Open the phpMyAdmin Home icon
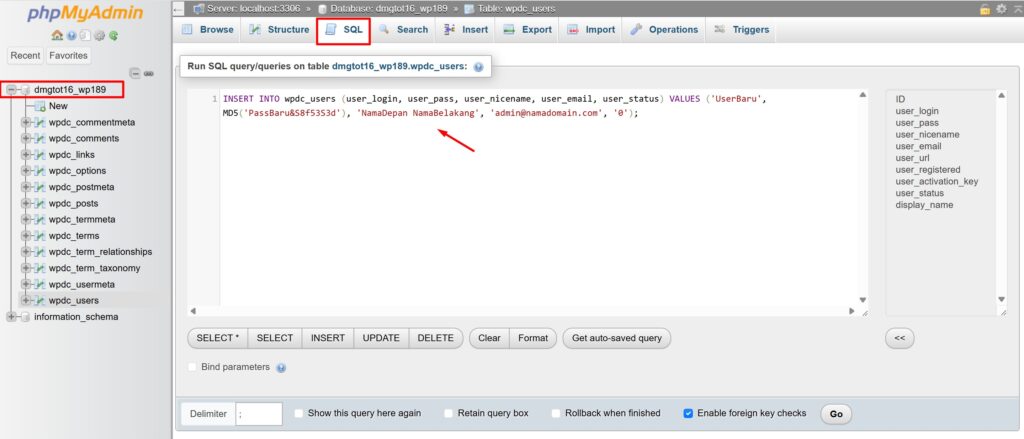 point(57,35)
